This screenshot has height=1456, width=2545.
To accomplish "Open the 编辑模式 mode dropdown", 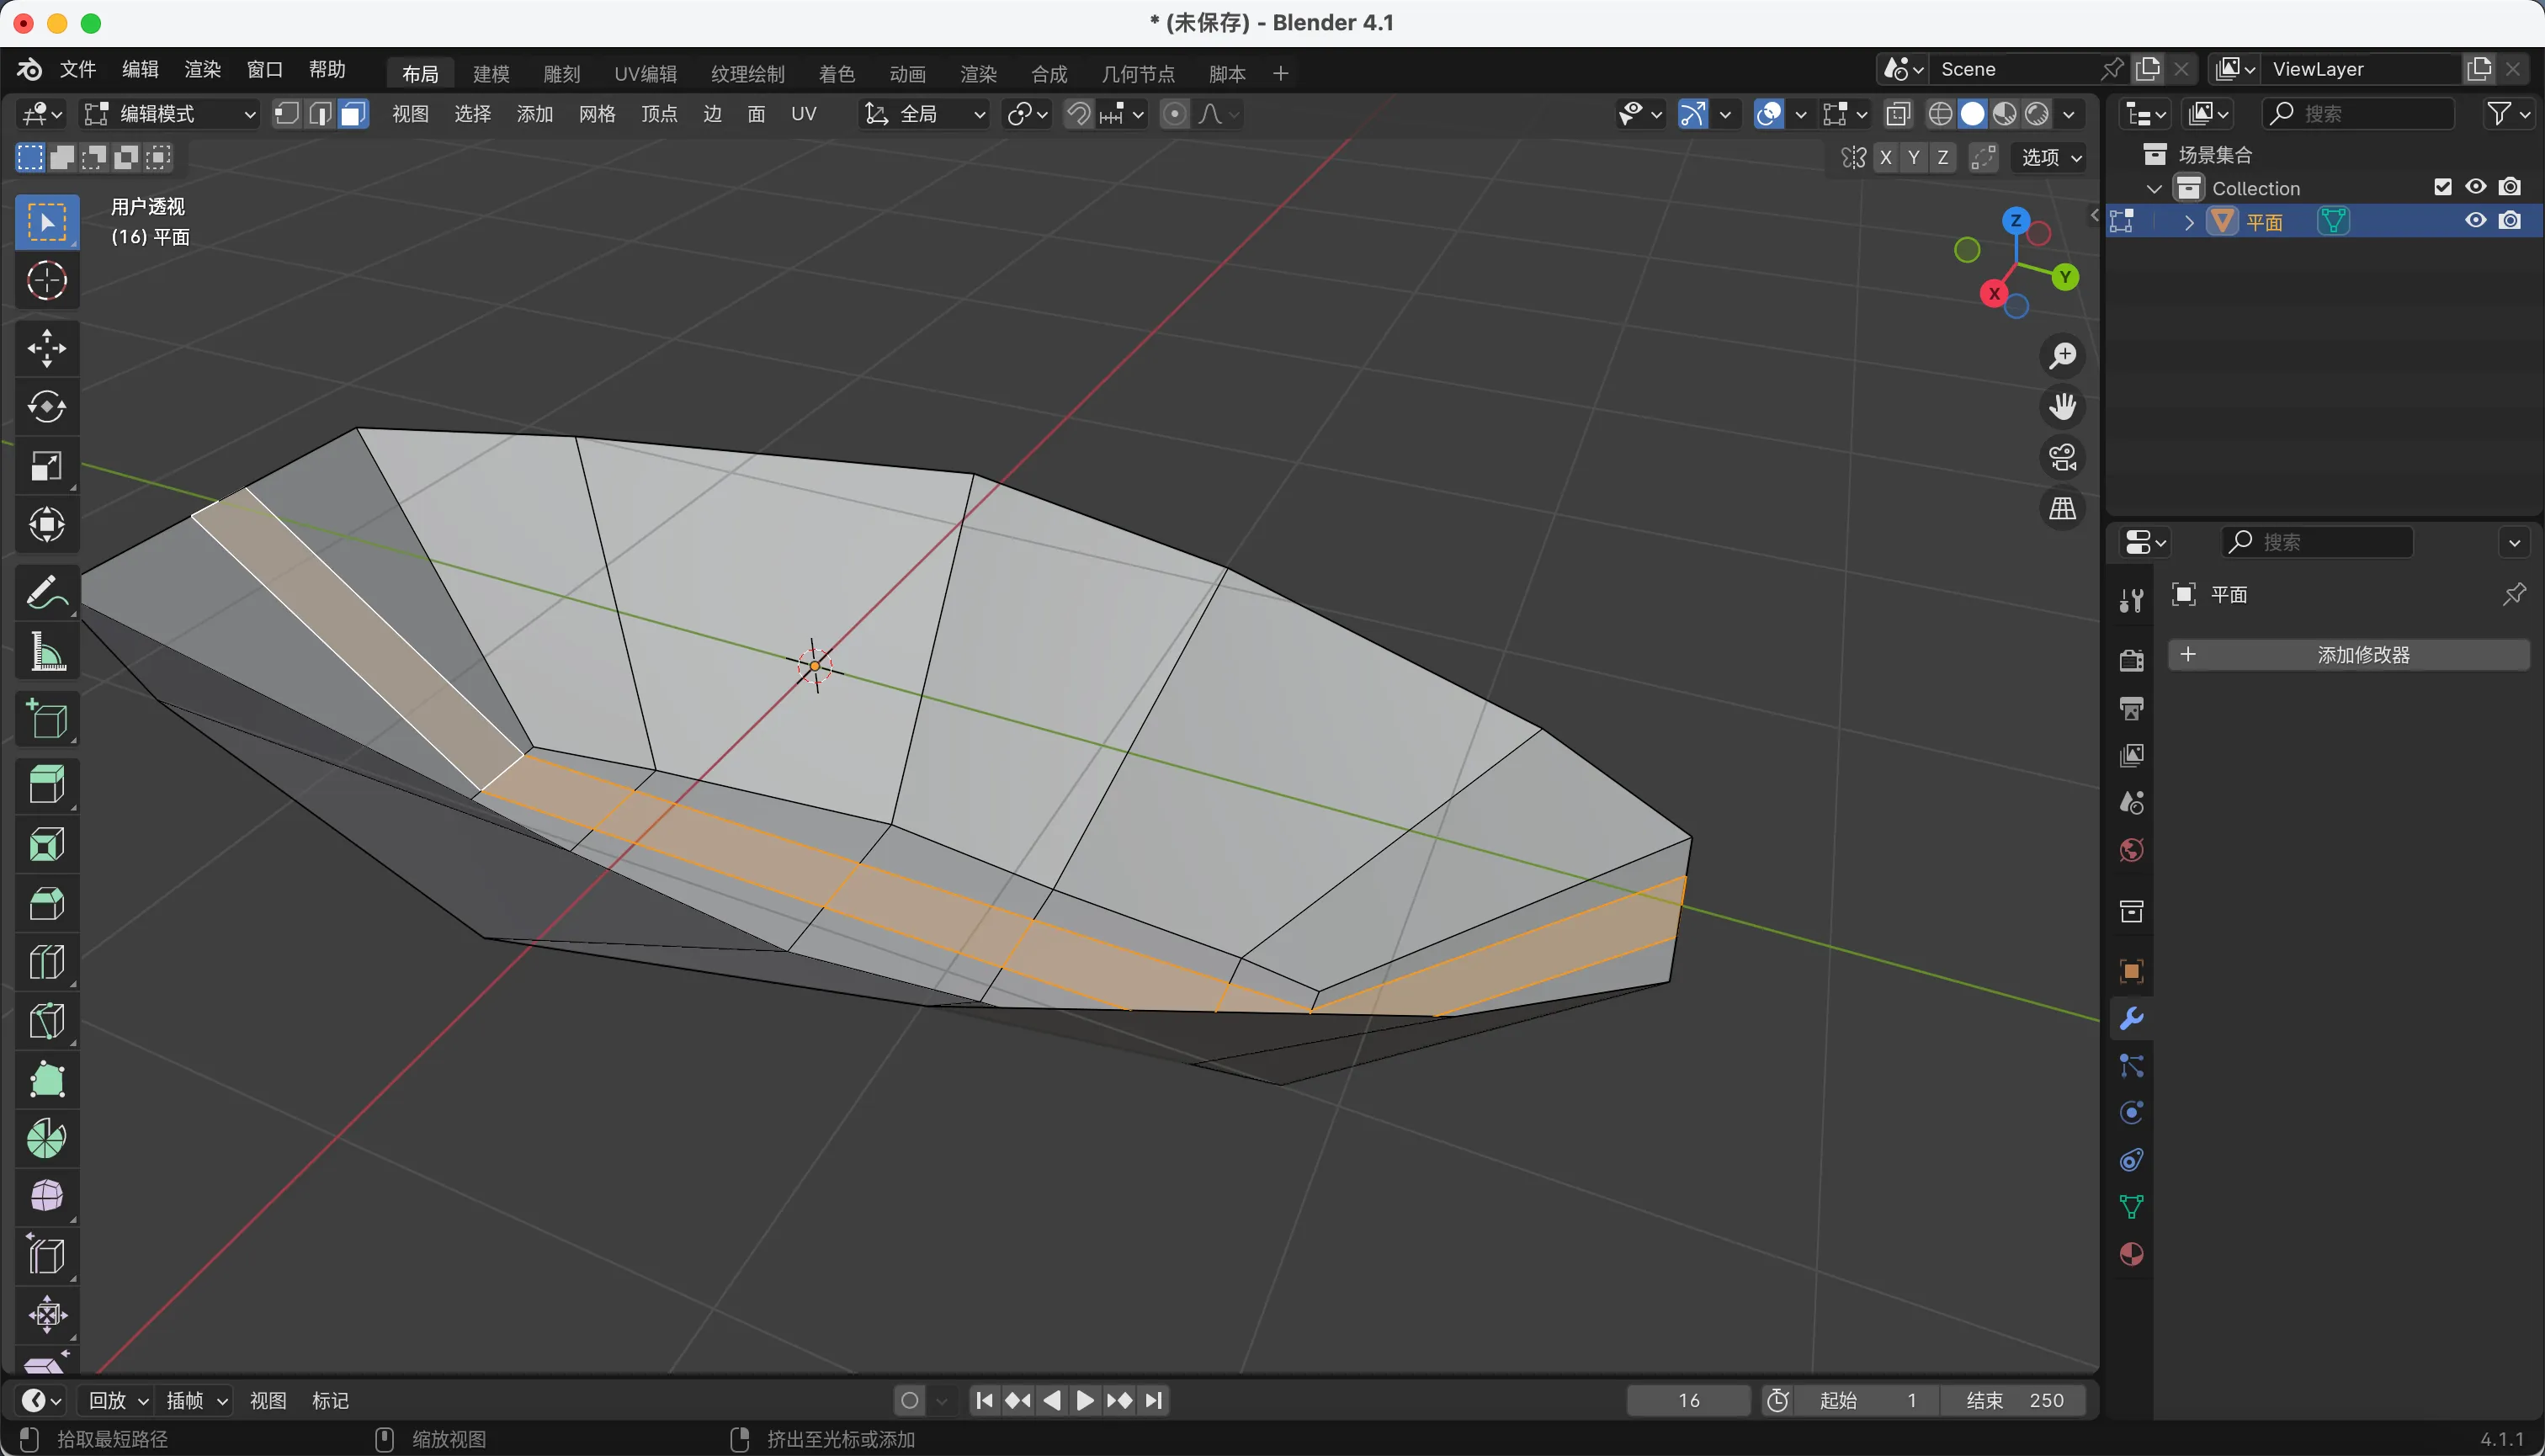I will click(x=170, y=114).
